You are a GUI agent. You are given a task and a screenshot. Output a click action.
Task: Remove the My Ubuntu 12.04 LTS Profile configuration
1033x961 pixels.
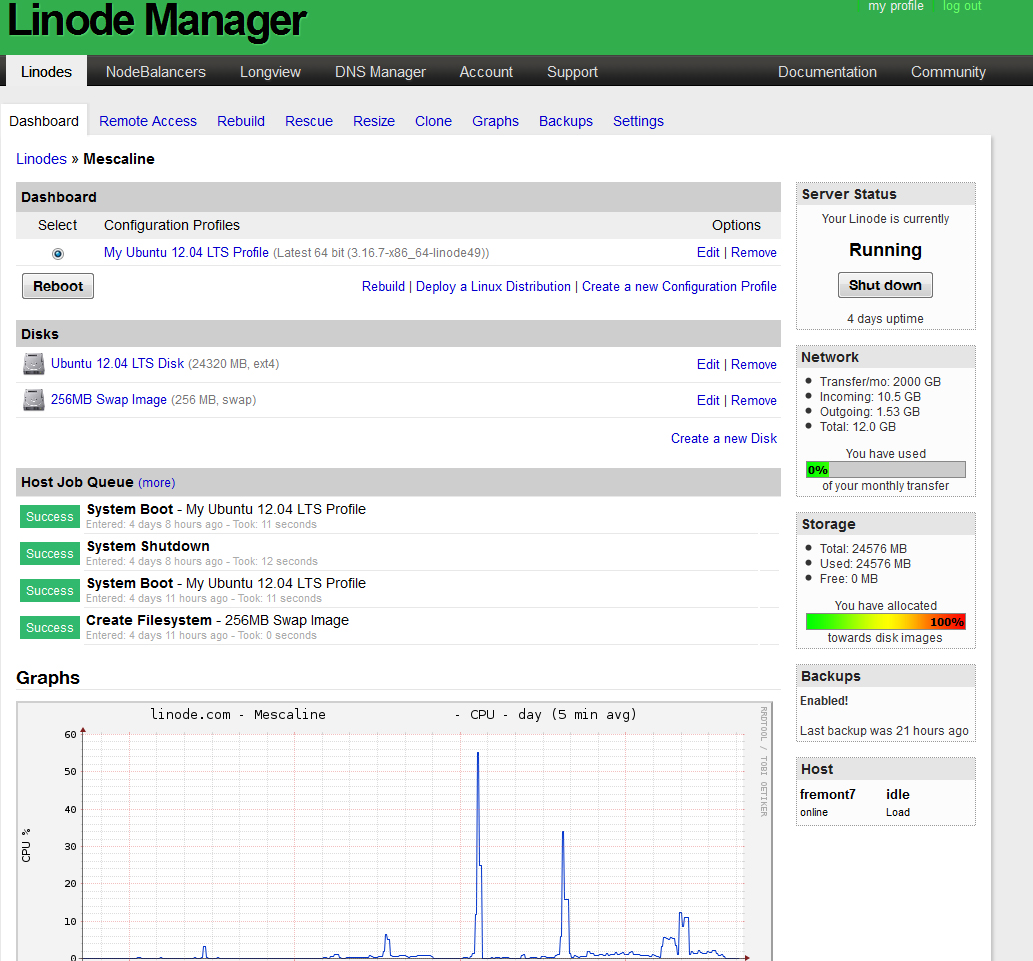coord(754,252)
